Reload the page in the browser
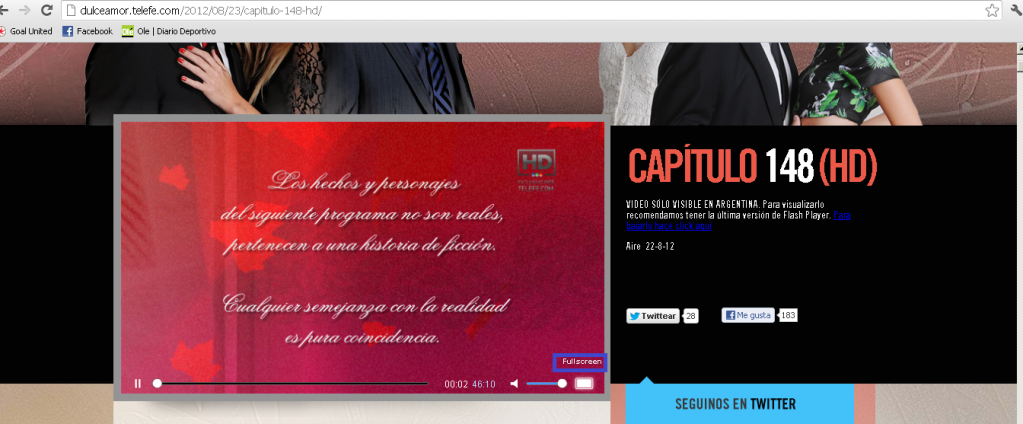 [46, 10]
